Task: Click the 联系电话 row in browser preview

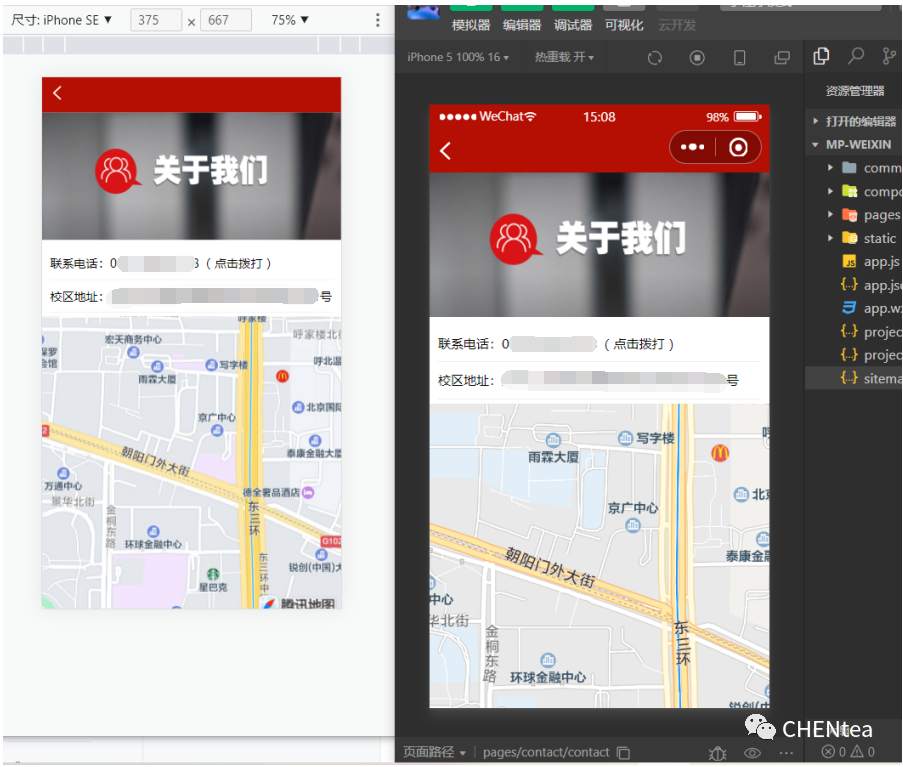Action: (x=191, y=264)
